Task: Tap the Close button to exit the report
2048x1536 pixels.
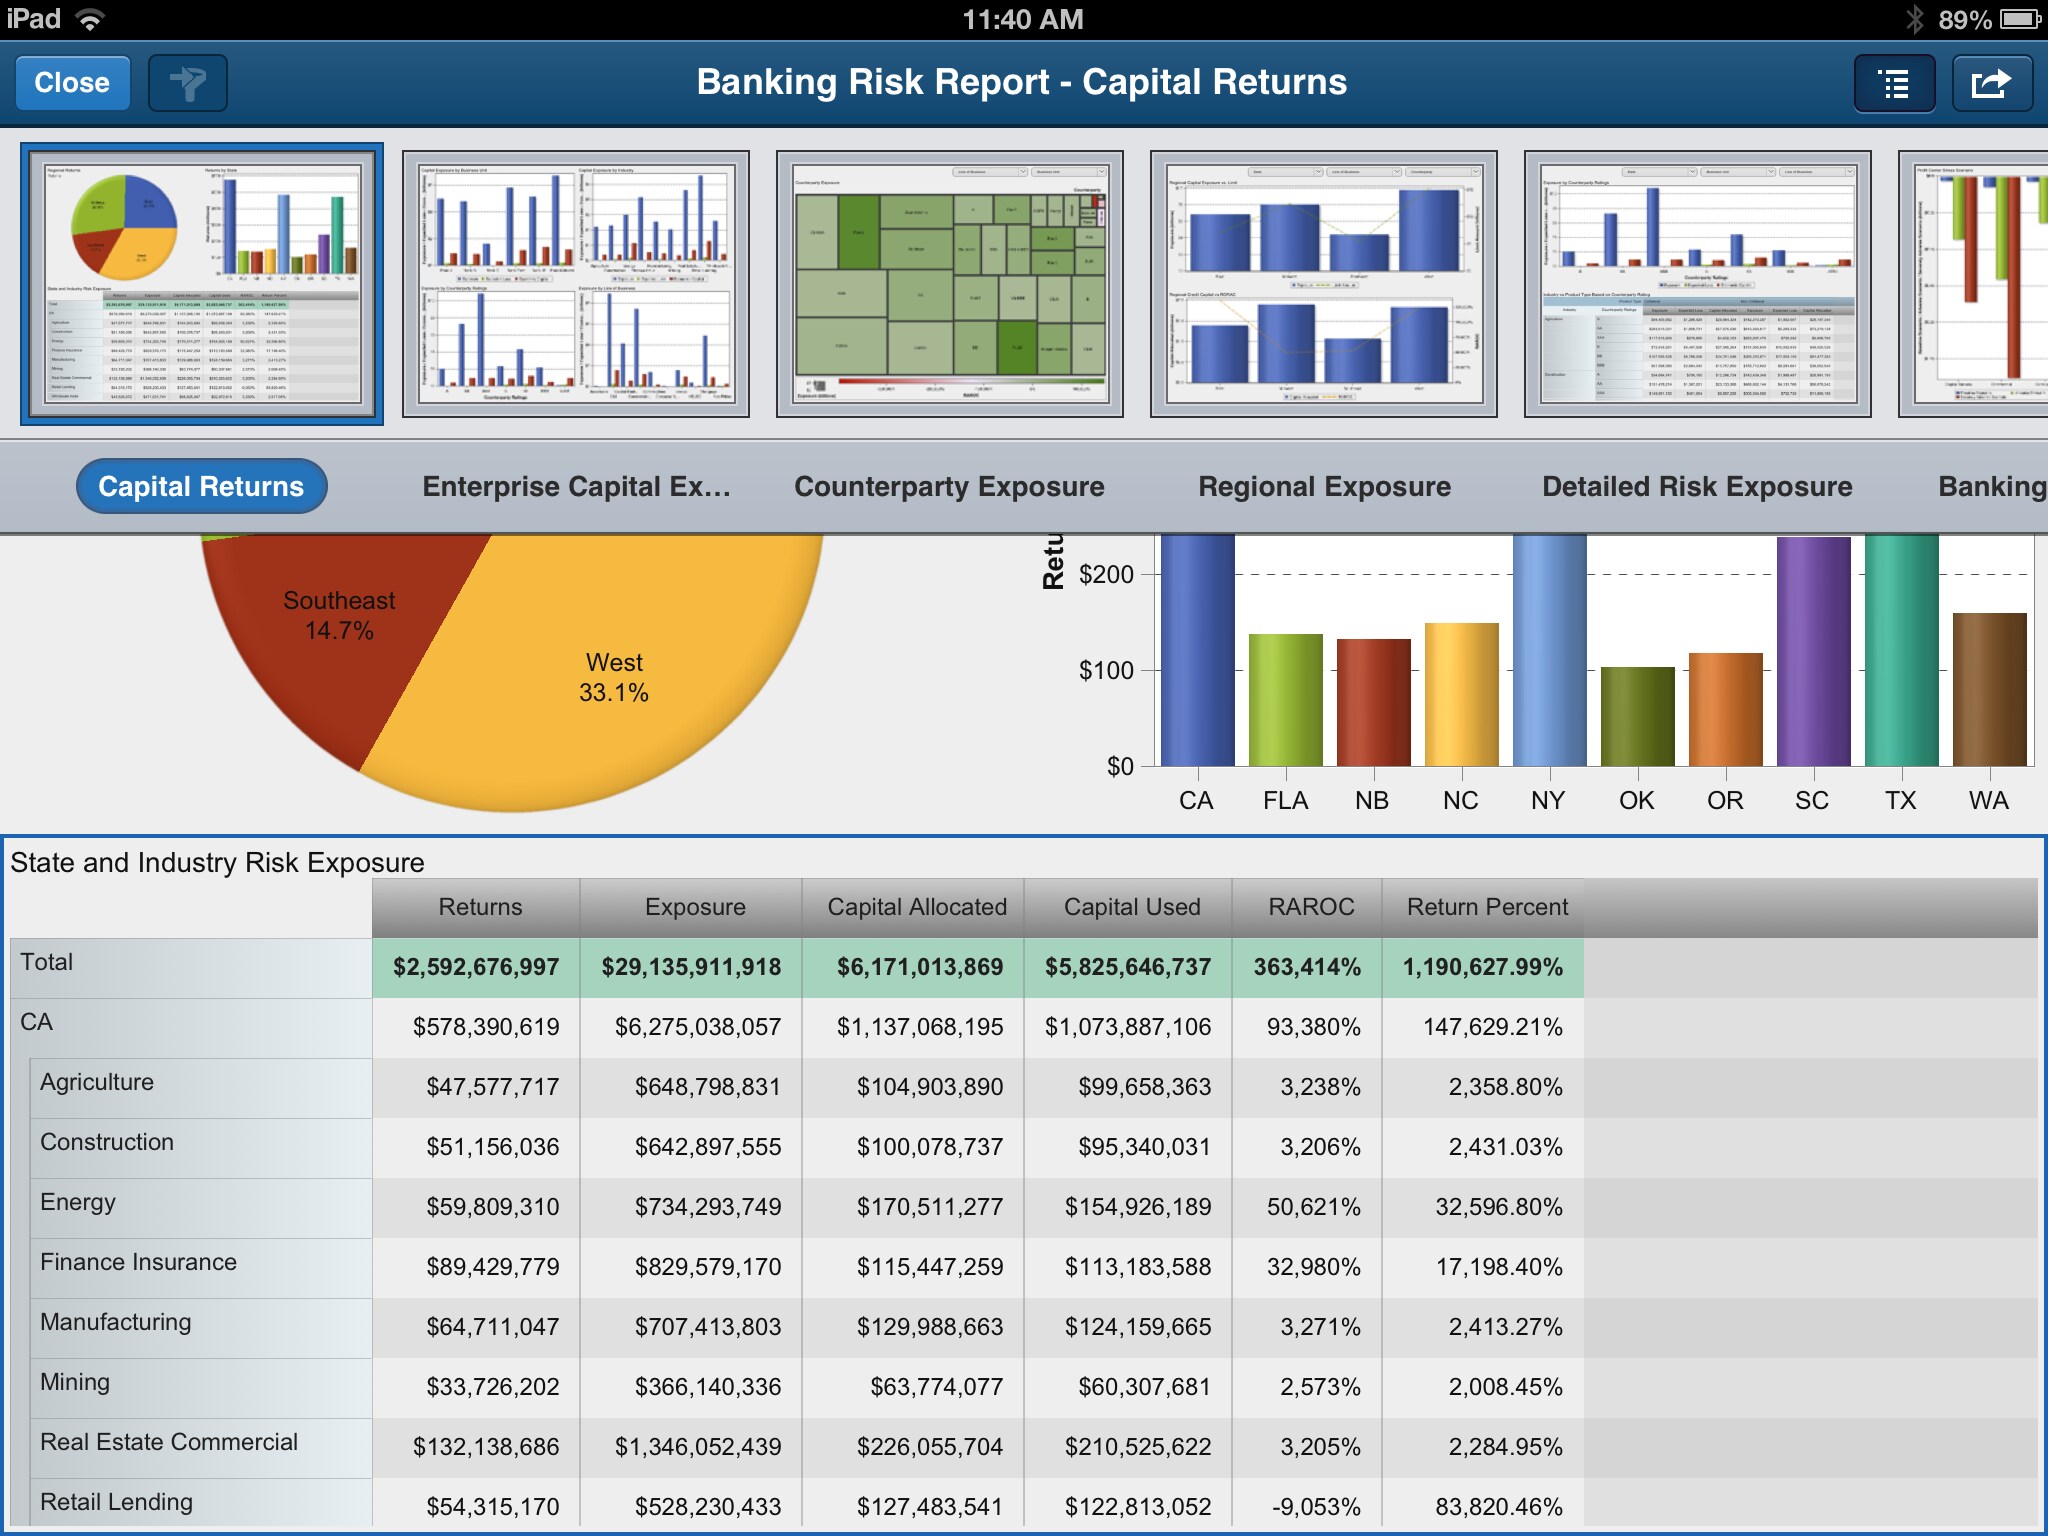Action: (71, 82)
